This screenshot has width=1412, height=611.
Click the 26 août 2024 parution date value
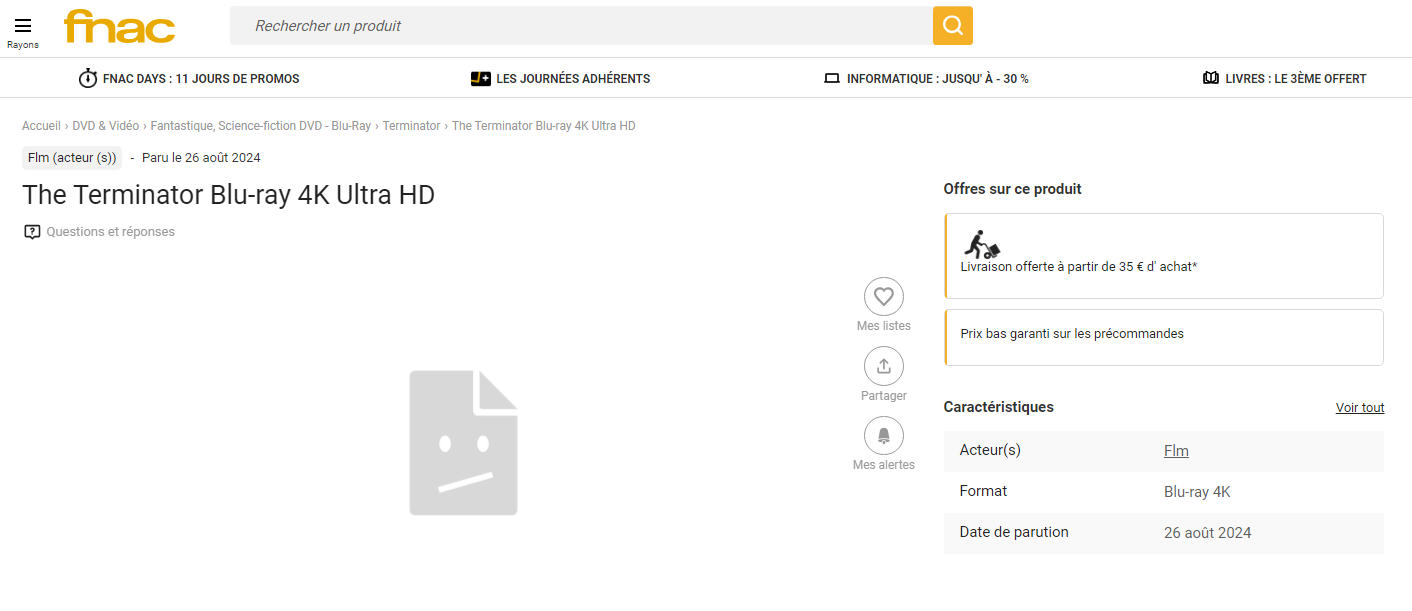pyautogui.click(x=1208, y=533)
